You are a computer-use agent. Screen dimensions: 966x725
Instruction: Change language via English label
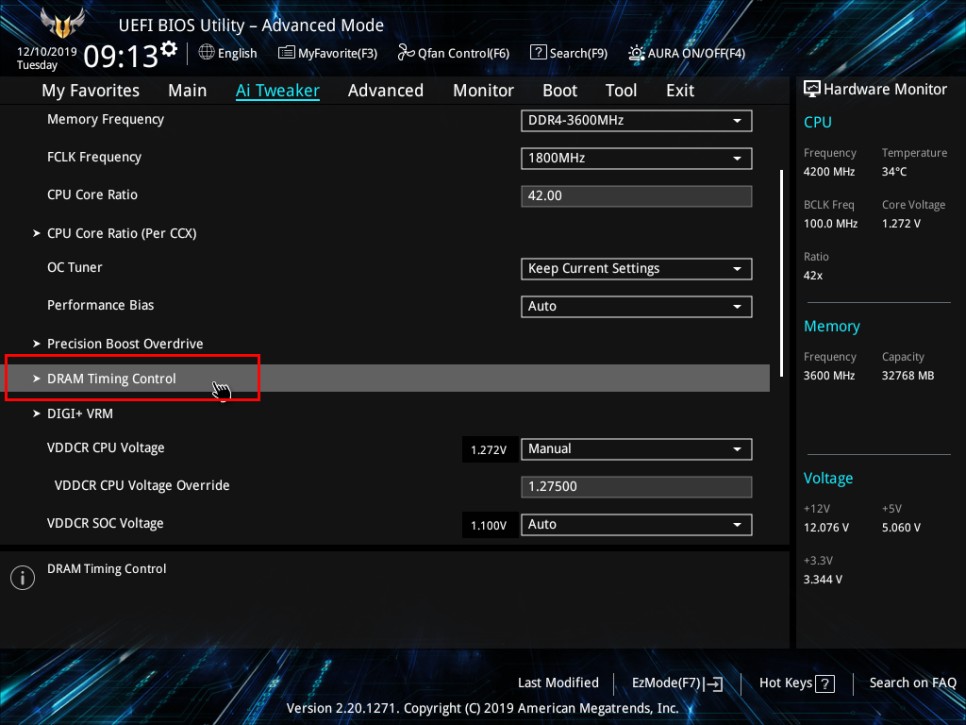click(x=237, y=54)
